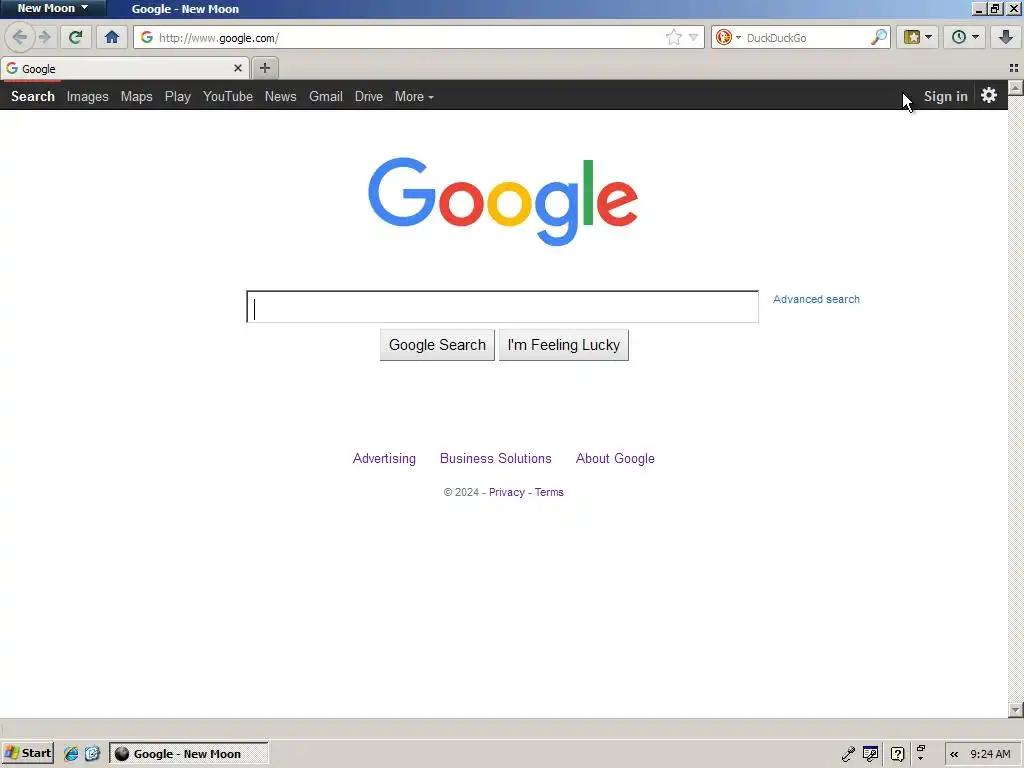Image resolution: width=1024 pixels, height=768 pixels.
Task: Click the Google logo
Action: pos(503,201)
